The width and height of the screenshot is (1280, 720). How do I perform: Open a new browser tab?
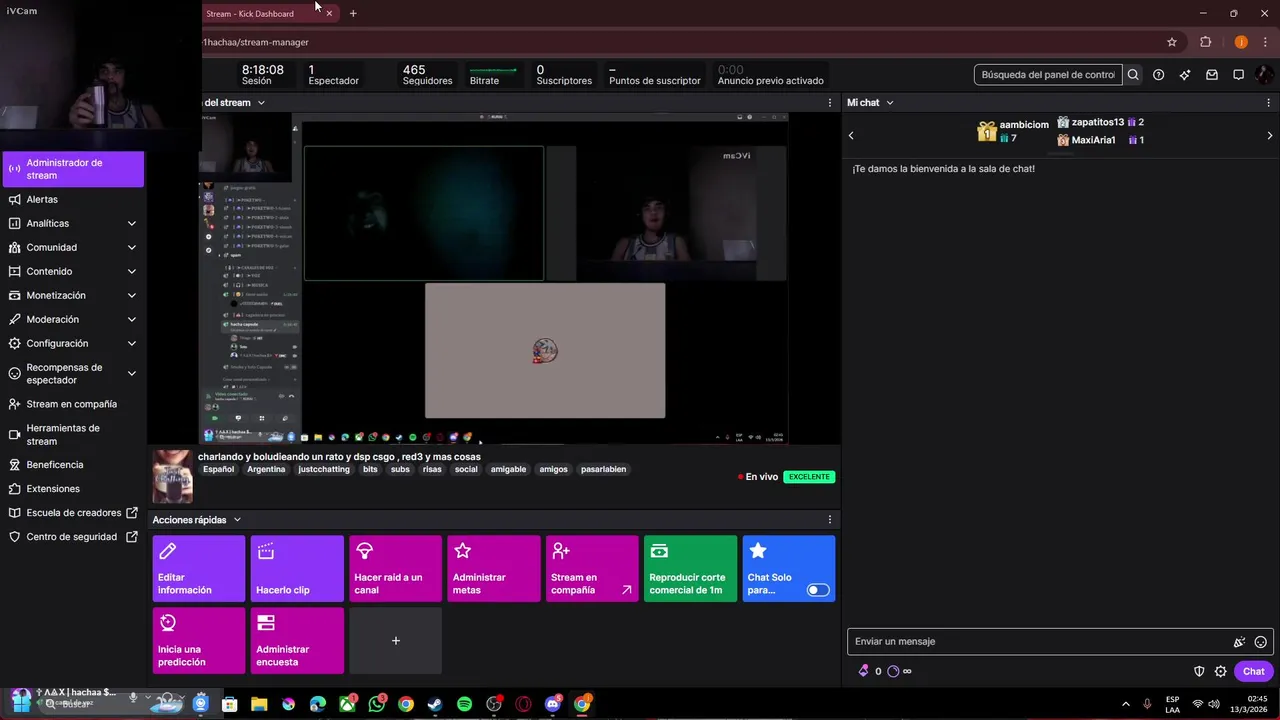[353, 14]
